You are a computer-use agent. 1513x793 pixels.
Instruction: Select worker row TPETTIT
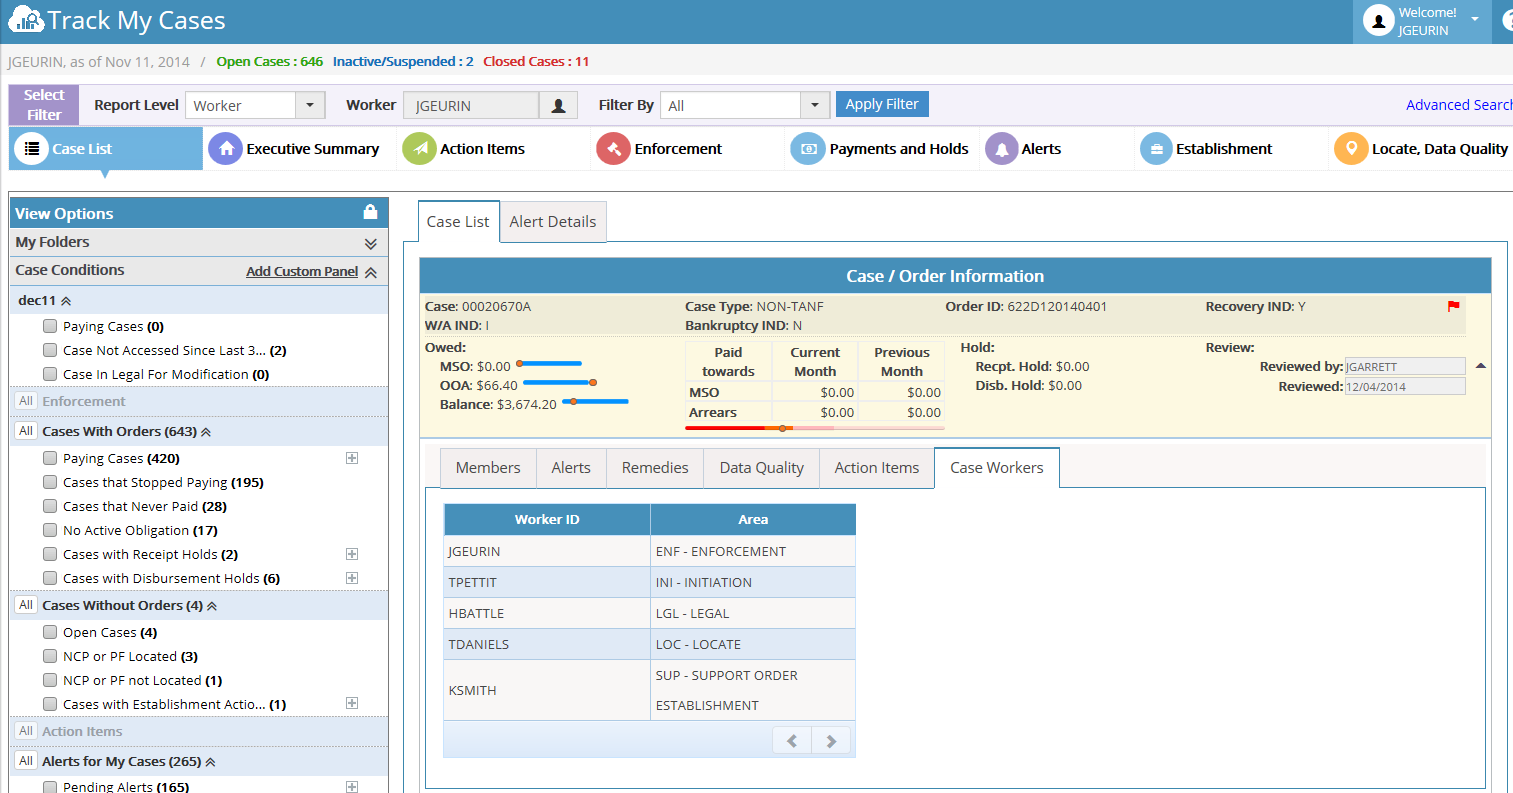649,582
